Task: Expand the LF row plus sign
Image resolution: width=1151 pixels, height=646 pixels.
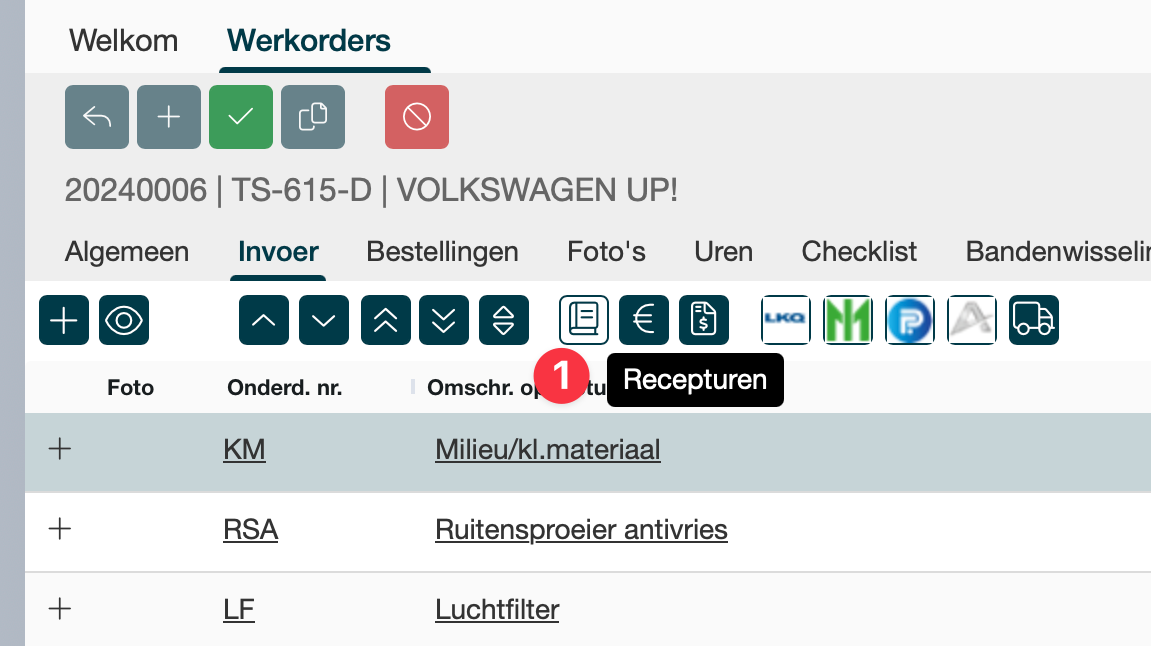Action: 60,608
